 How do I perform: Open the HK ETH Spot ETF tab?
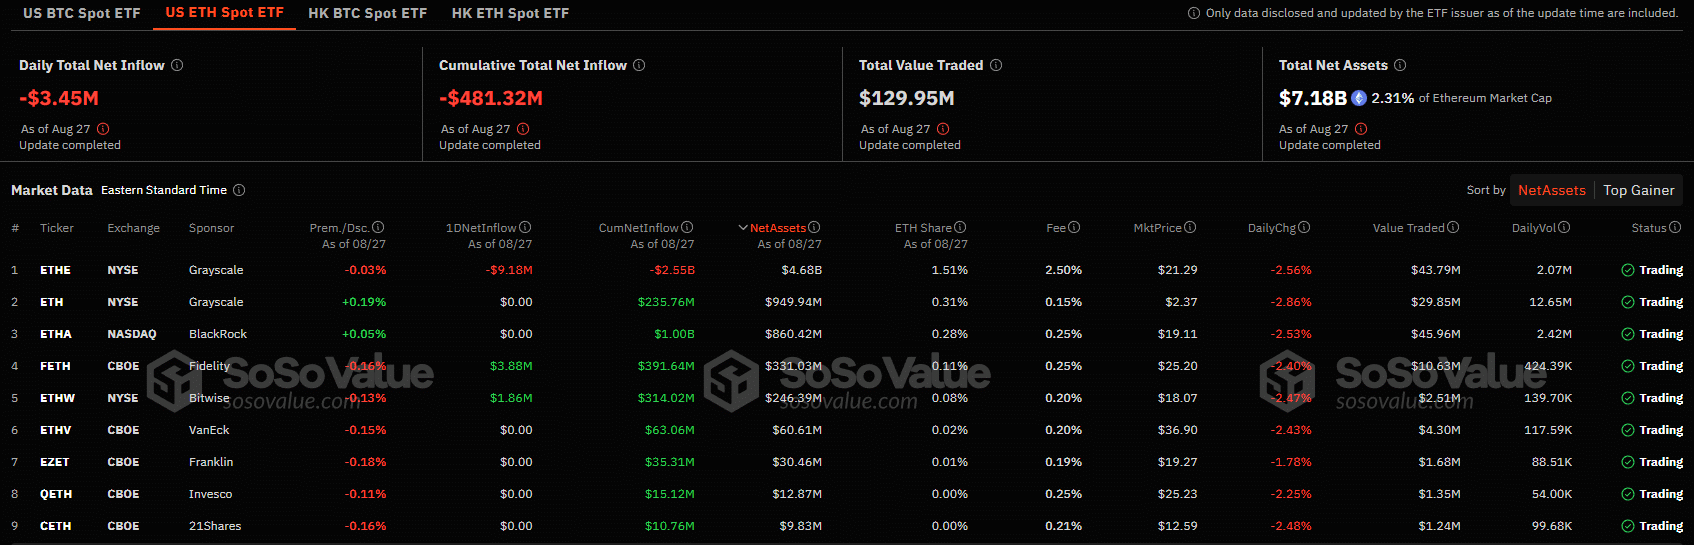pyautogui.click(x=510, y=13)
